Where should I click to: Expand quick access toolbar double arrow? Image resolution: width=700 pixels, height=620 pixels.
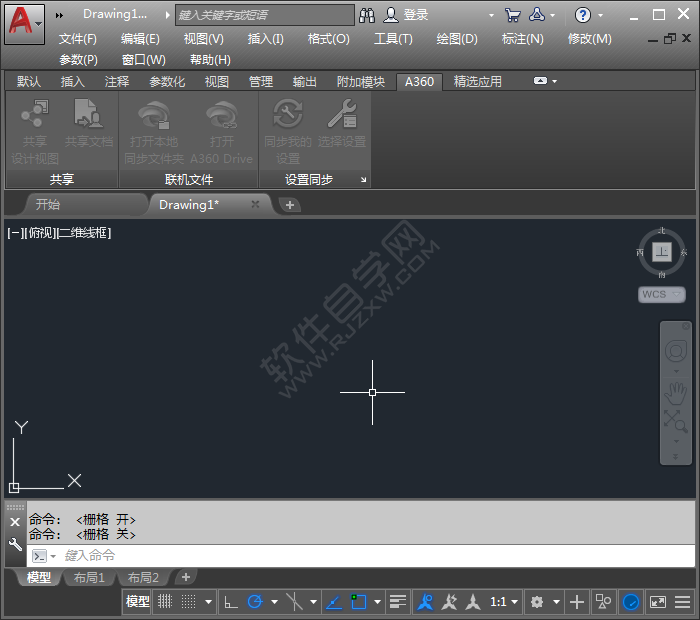pos(59,15)
